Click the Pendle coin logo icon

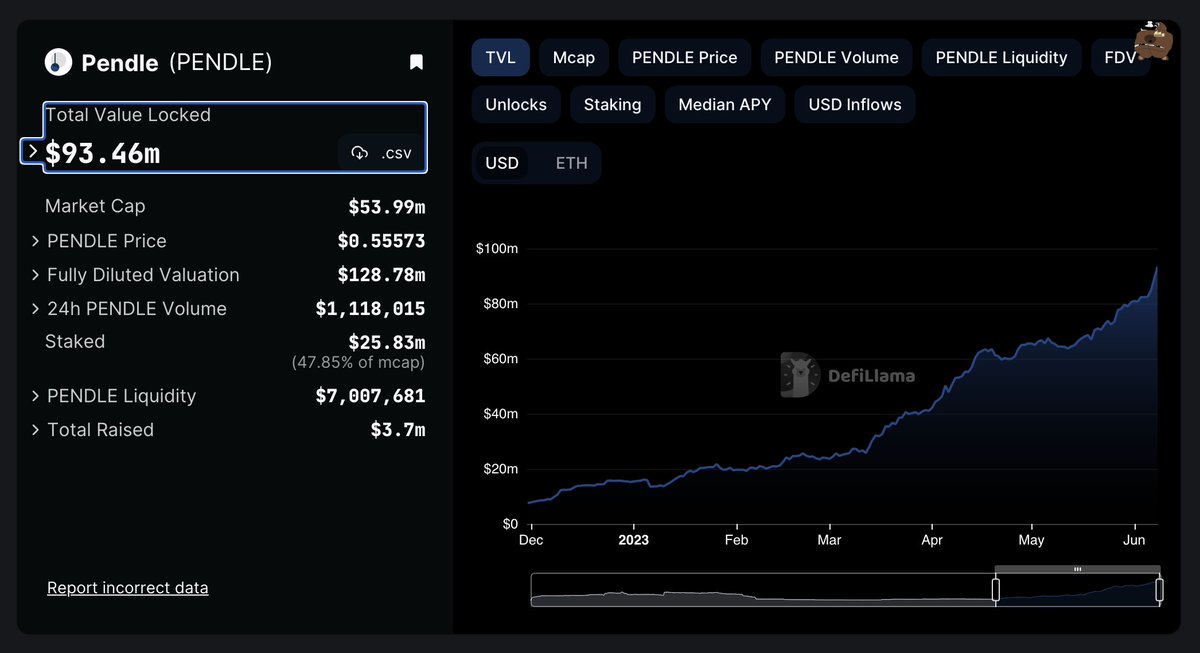(x=58, y=61)
